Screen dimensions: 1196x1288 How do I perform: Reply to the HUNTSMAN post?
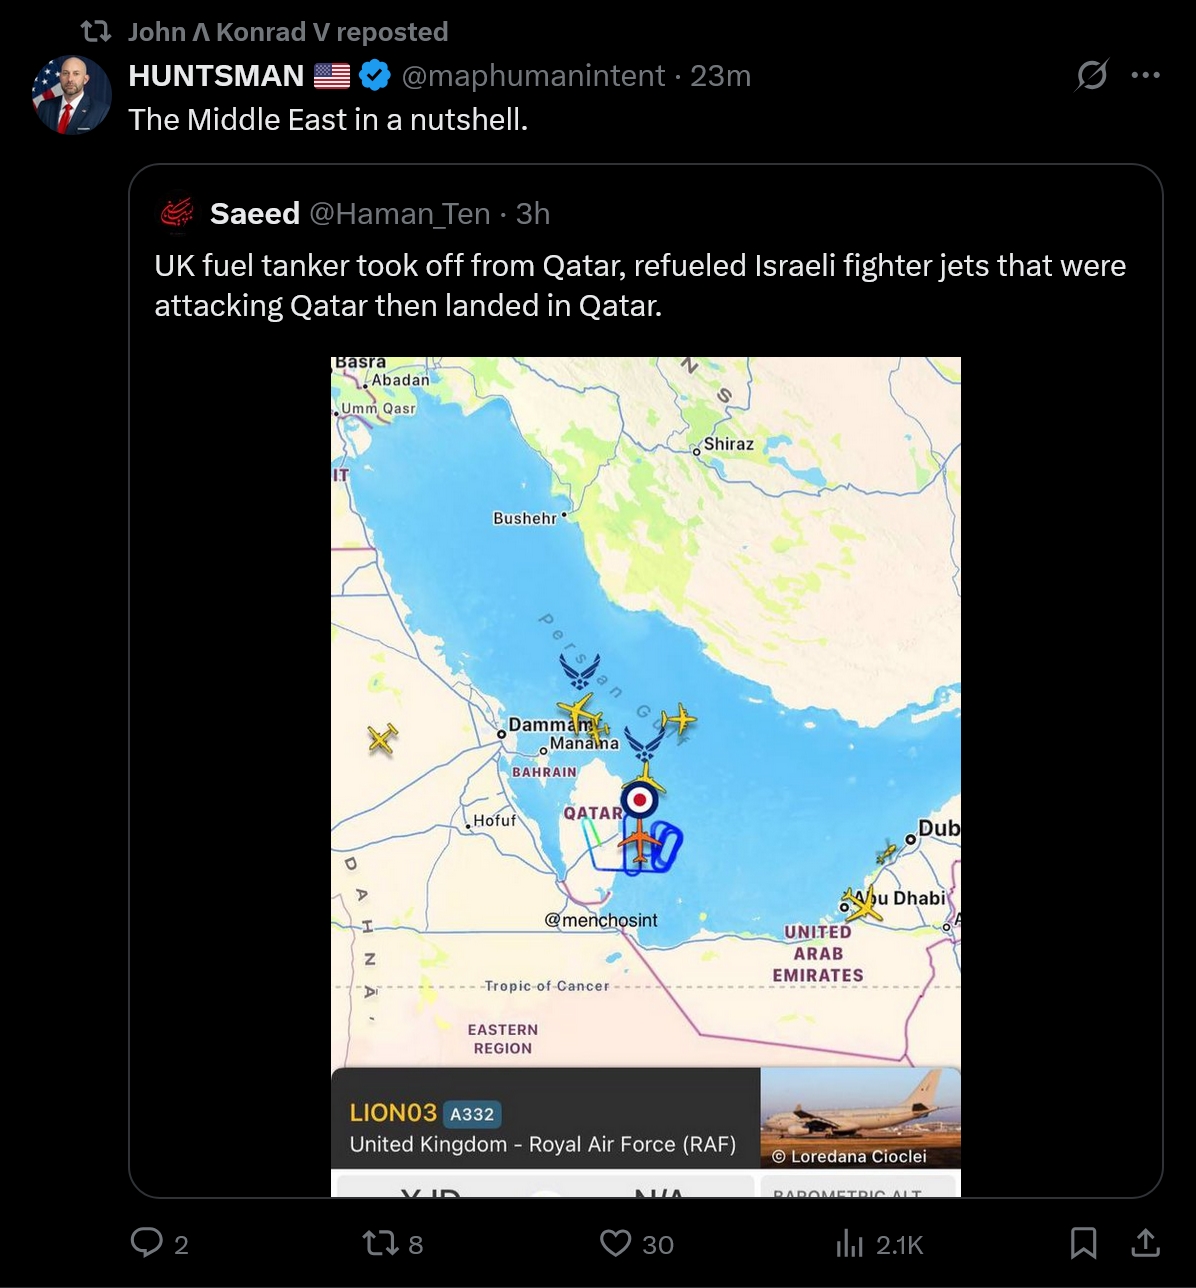click(147, 1243)
